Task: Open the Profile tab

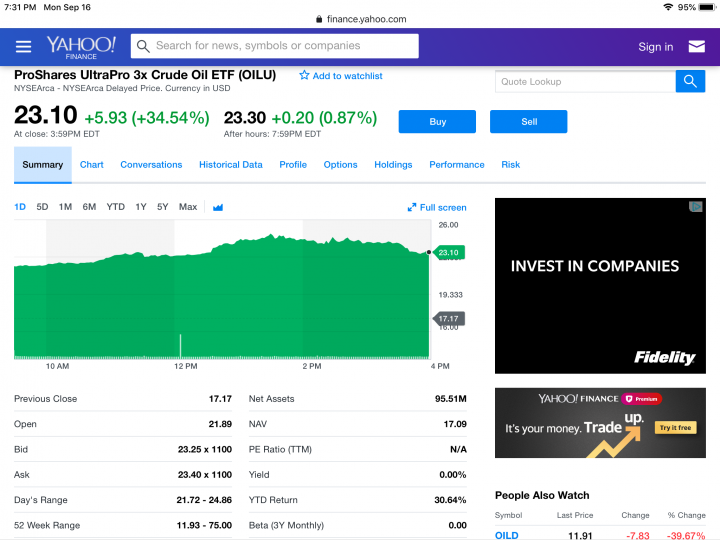Action: click(x=293, y=165)
